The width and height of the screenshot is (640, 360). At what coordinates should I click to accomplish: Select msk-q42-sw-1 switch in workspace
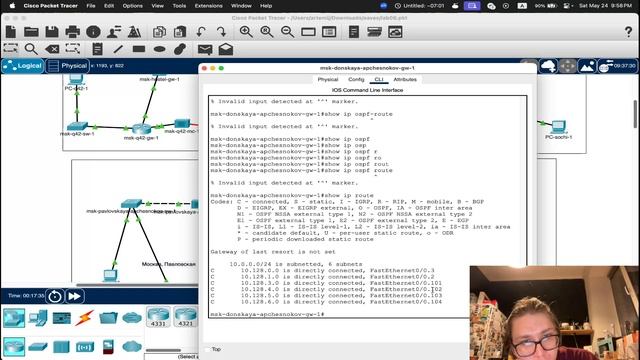tap(78, 126)
